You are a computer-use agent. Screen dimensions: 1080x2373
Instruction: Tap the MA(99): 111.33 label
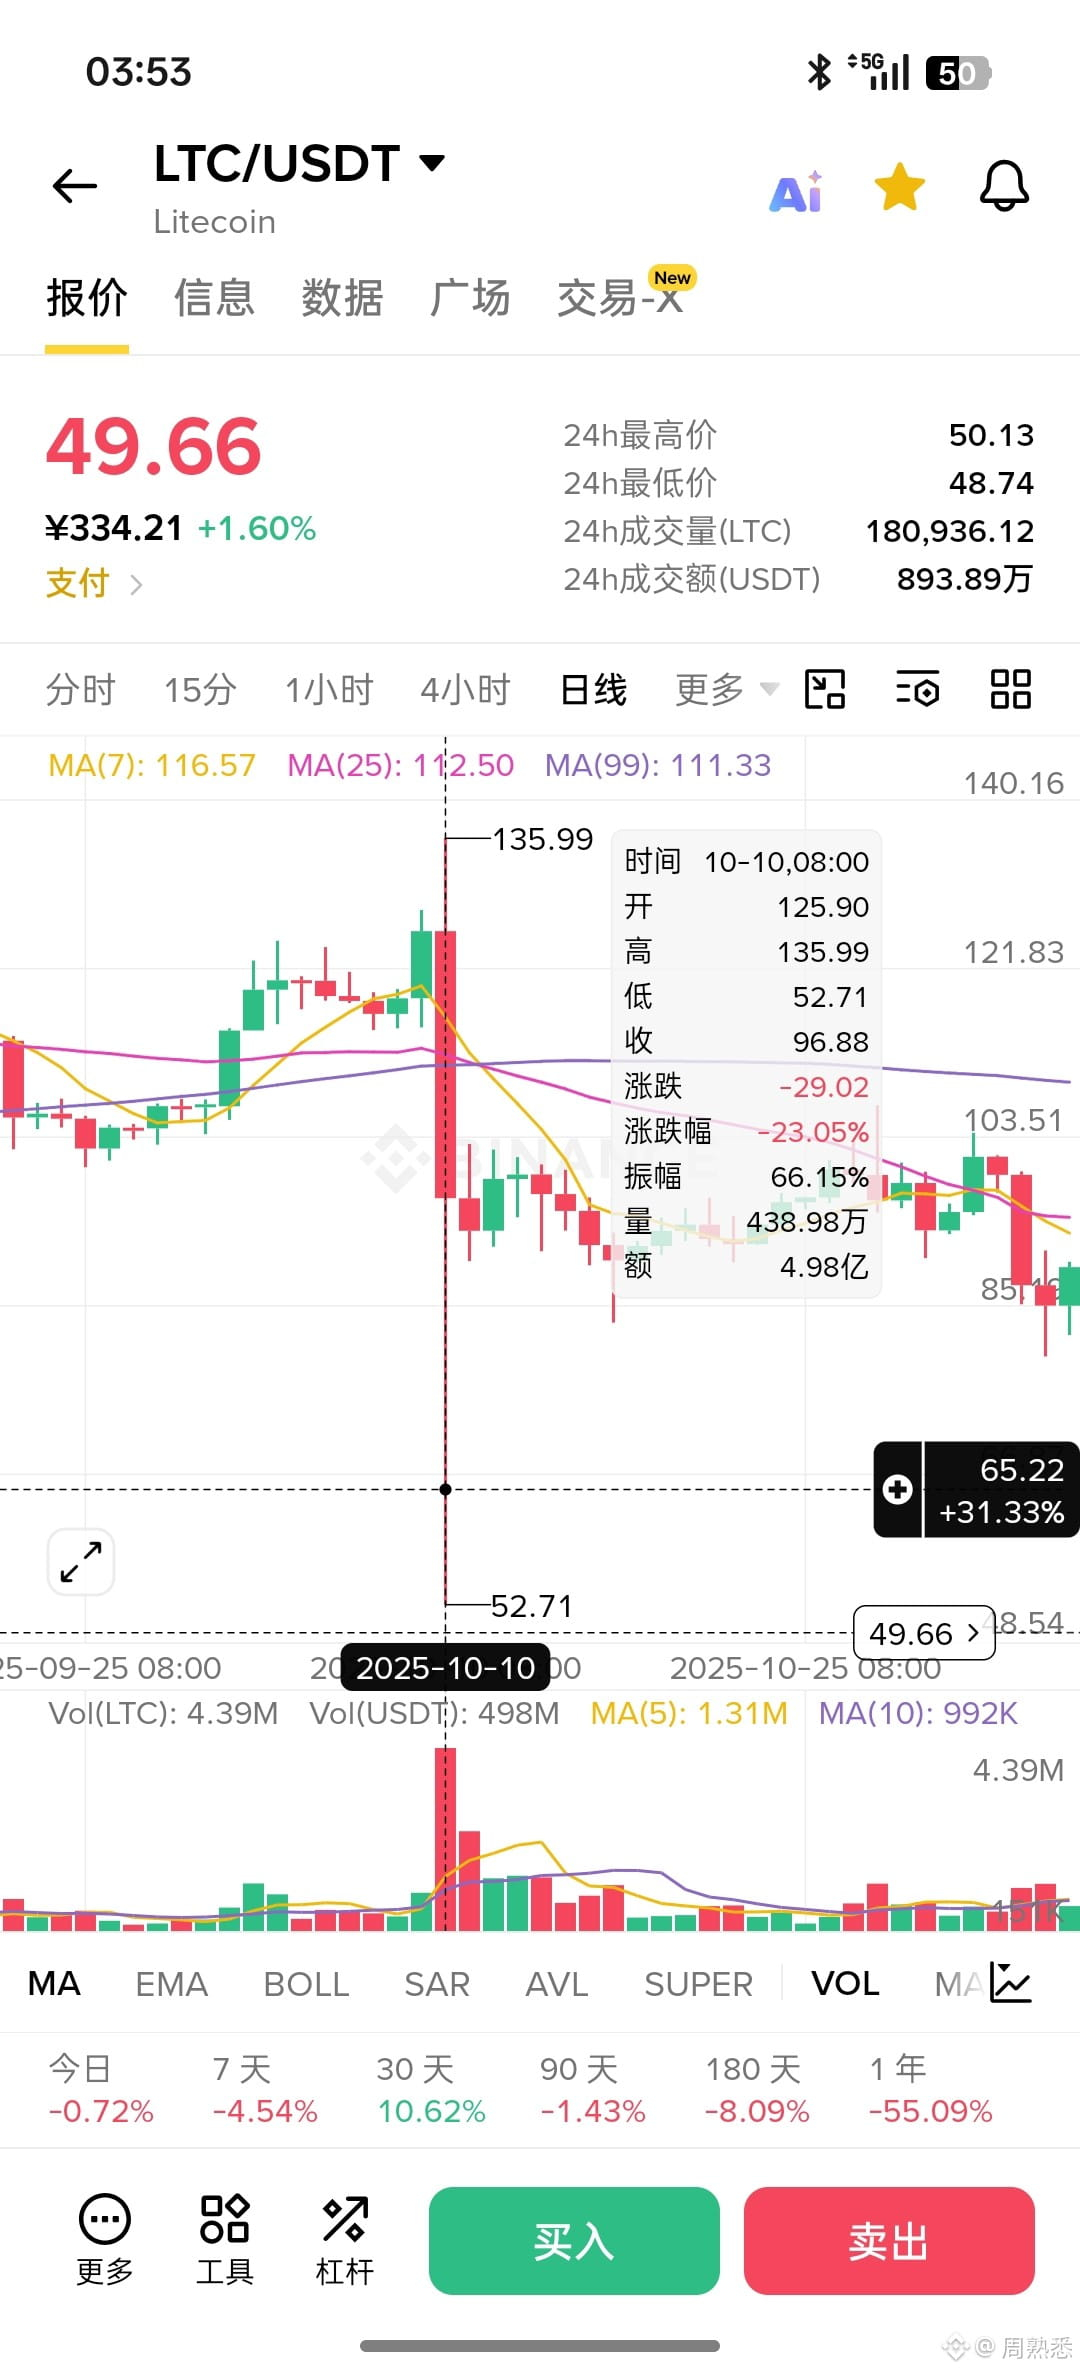pos(658,766)
